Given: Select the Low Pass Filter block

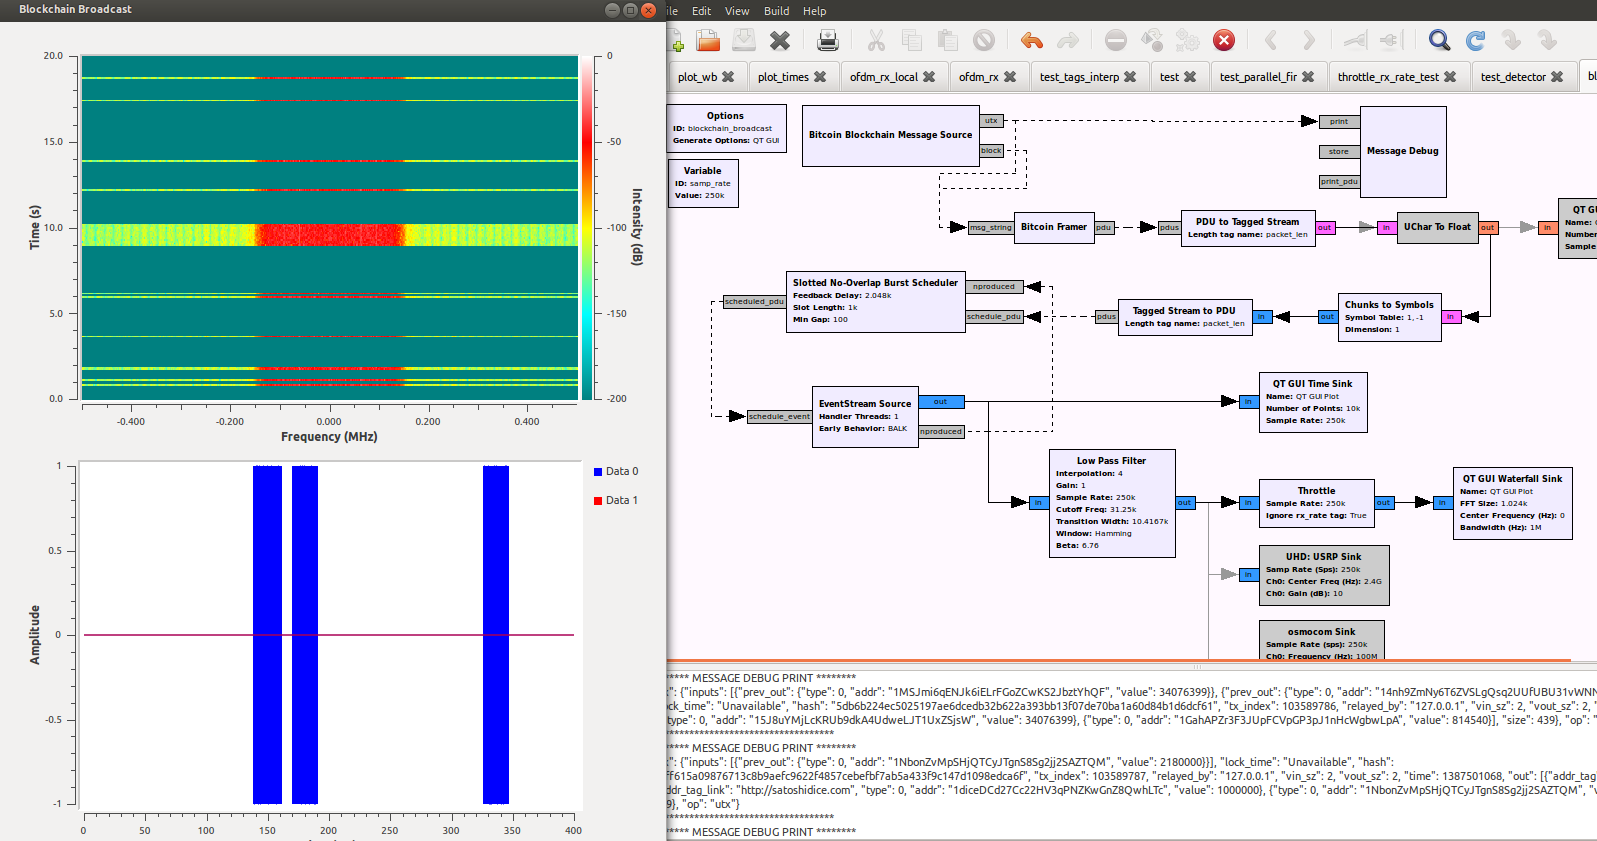Looking at the screenshot, I should tap(1111, 503).
